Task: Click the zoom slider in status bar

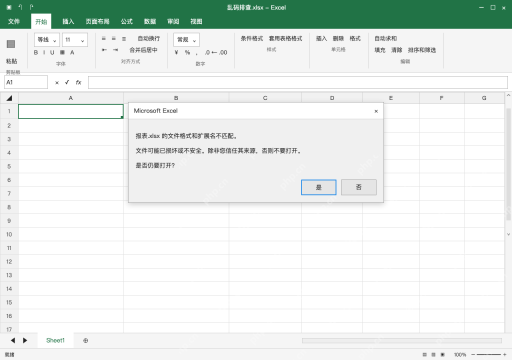Action: 489,355
